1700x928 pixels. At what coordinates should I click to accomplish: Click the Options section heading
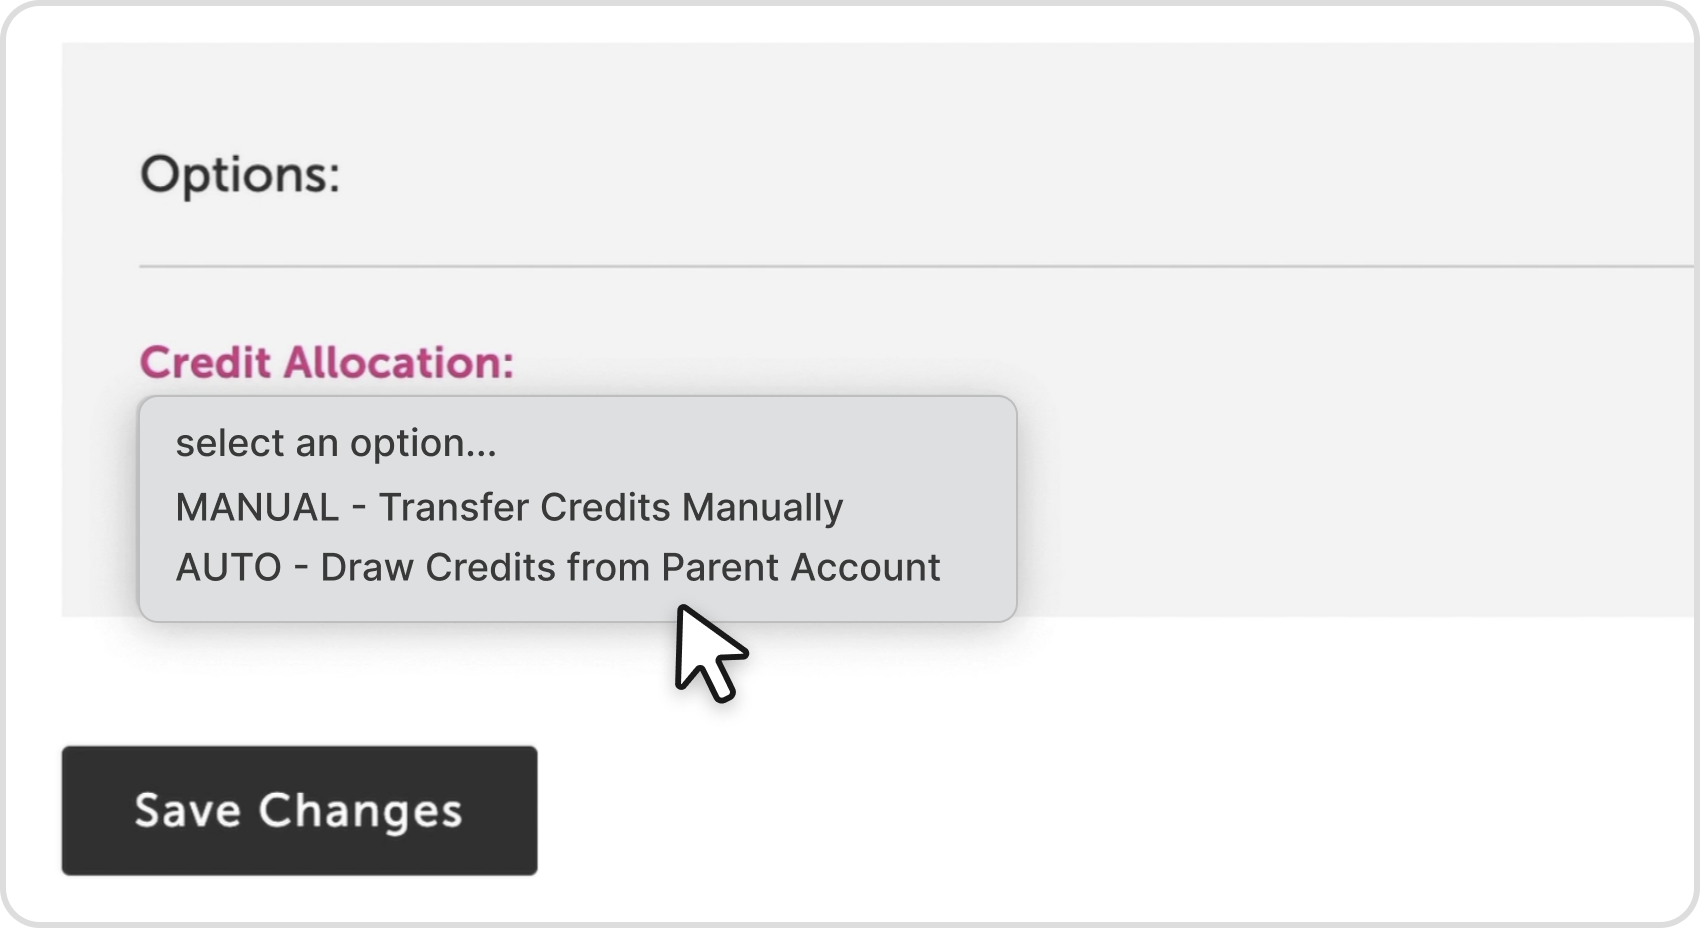[x=240, y=175]
